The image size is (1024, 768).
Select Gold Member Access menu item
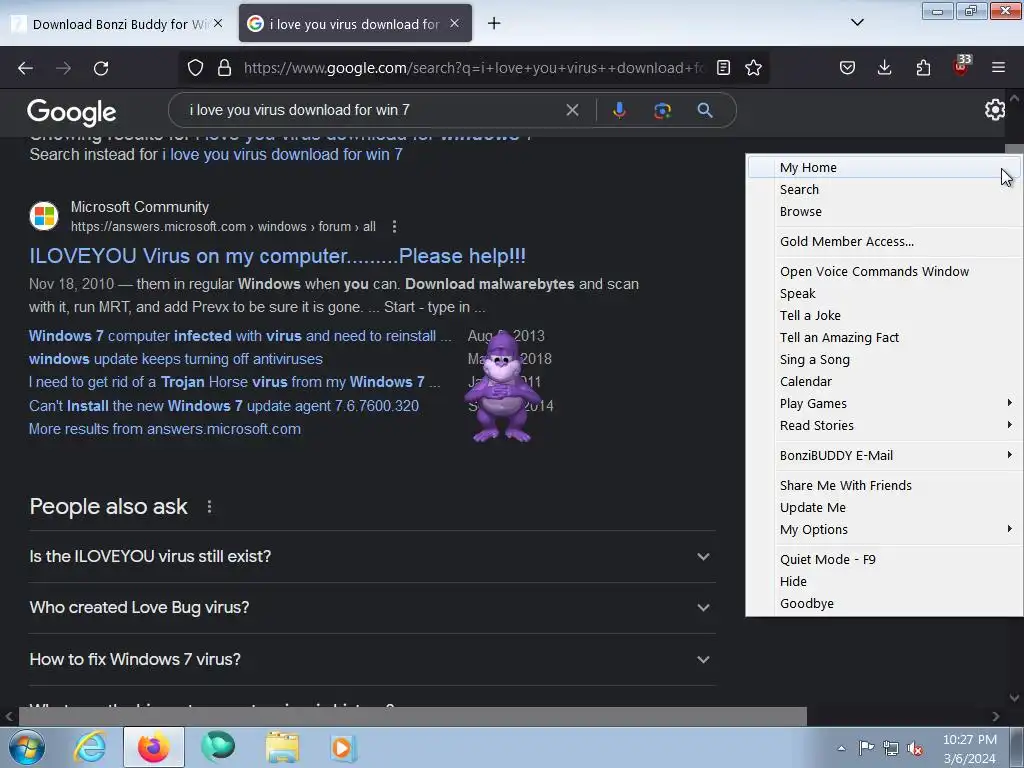tap(884, 242)
